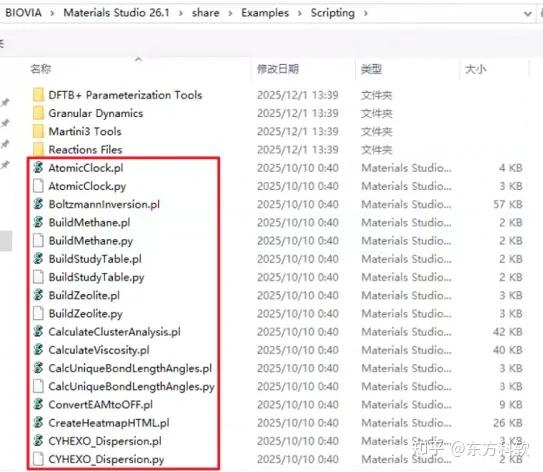The image size is (543, 472).
Task: Click the BuildZeolite.pl script icon
Action: (38, 295)
